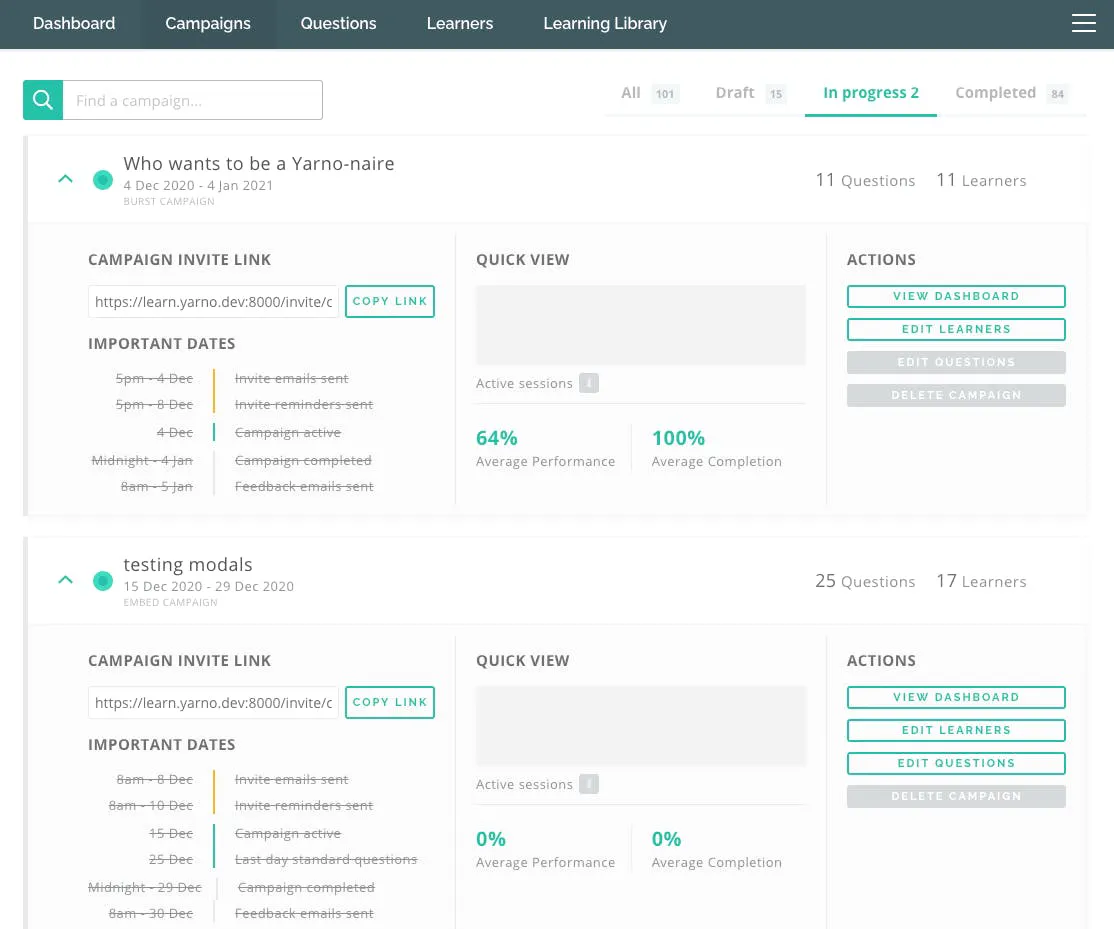This screenshot has height=929, width=1114.
Task: Go to the Questions navigation item
Action: click(x=338, y=23)
